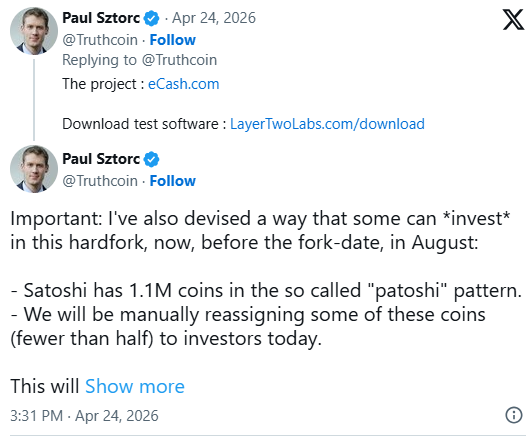Click verified badge in the main tweet
This screenshot has height=441, width=532.
pos(151,159)
